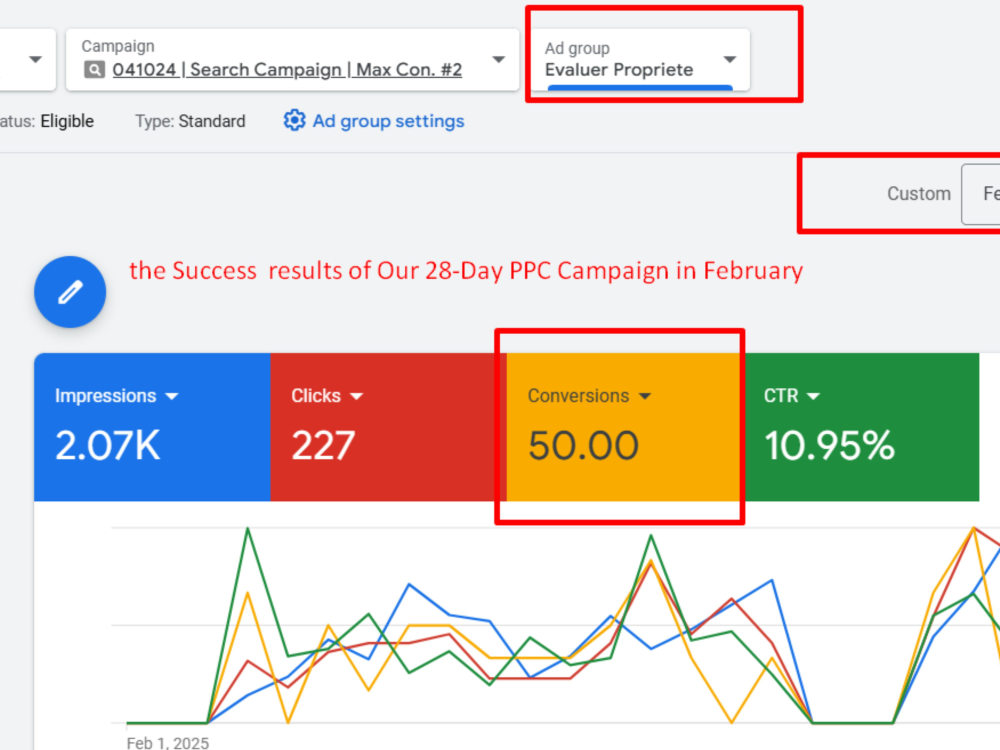Select the blue Impressions scorecard tile
Viewport: 1000px width, 750px height.
[152, 427]
